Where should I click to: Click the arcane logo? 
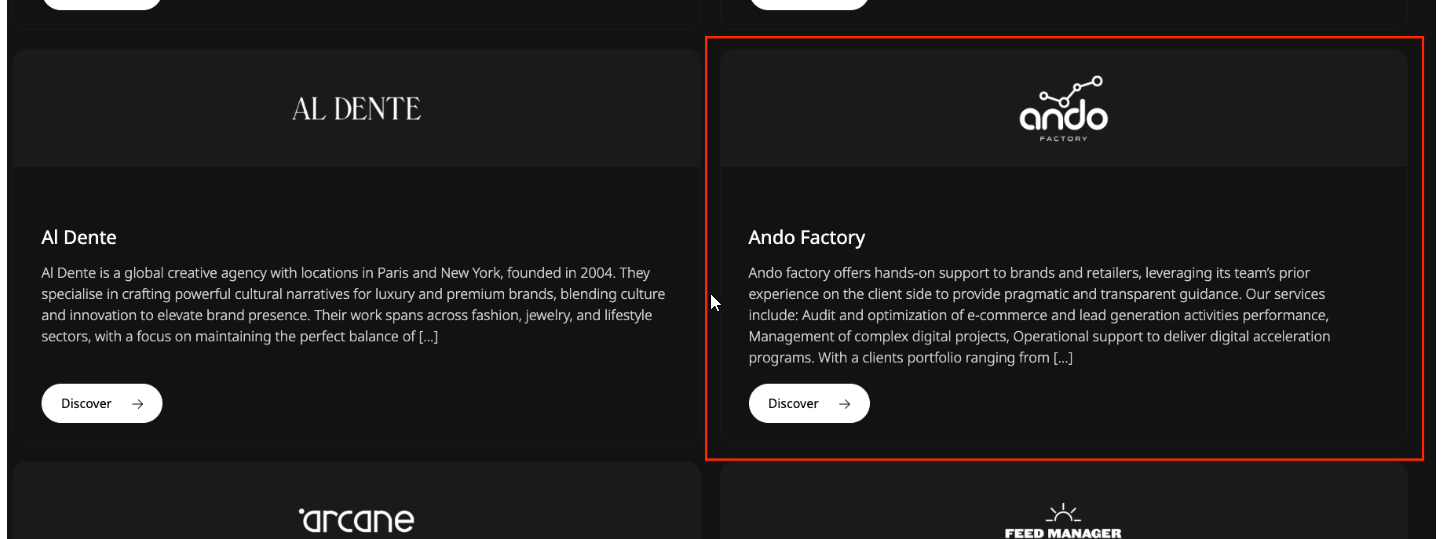pos(356,520)
